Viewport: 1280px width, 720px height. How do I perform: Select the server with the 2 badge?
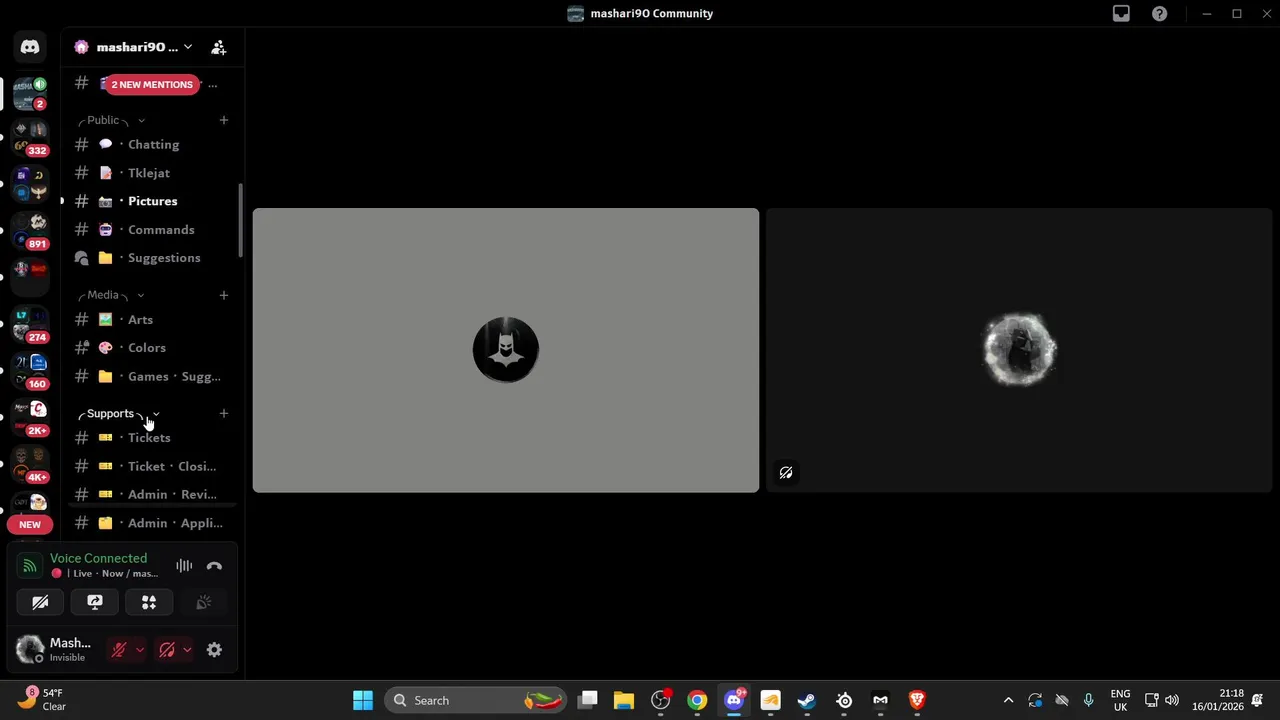(x=30, y=93)
